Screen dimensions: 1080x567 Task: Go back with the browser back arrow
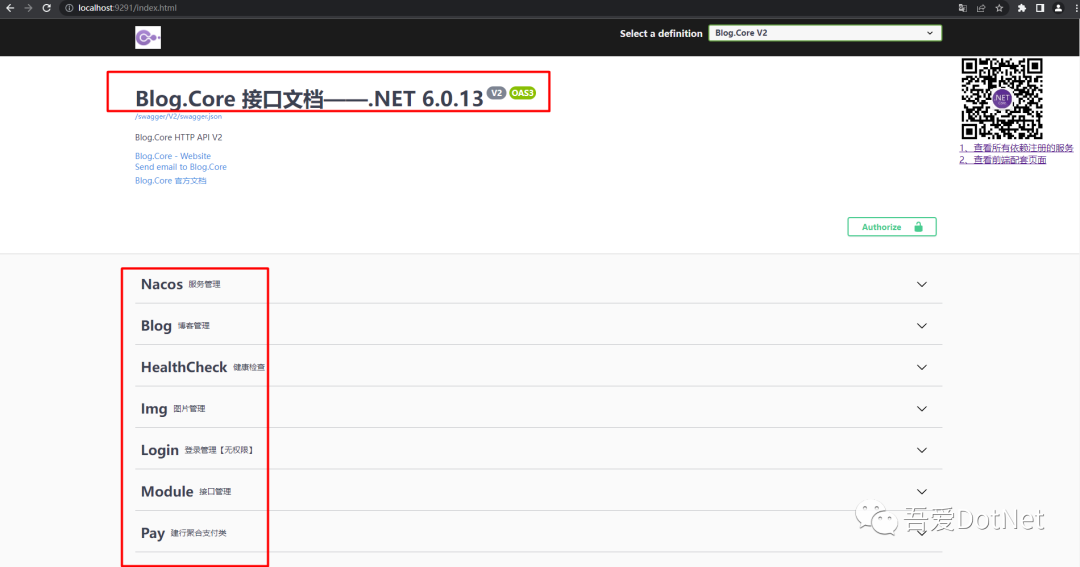(10, 8)
